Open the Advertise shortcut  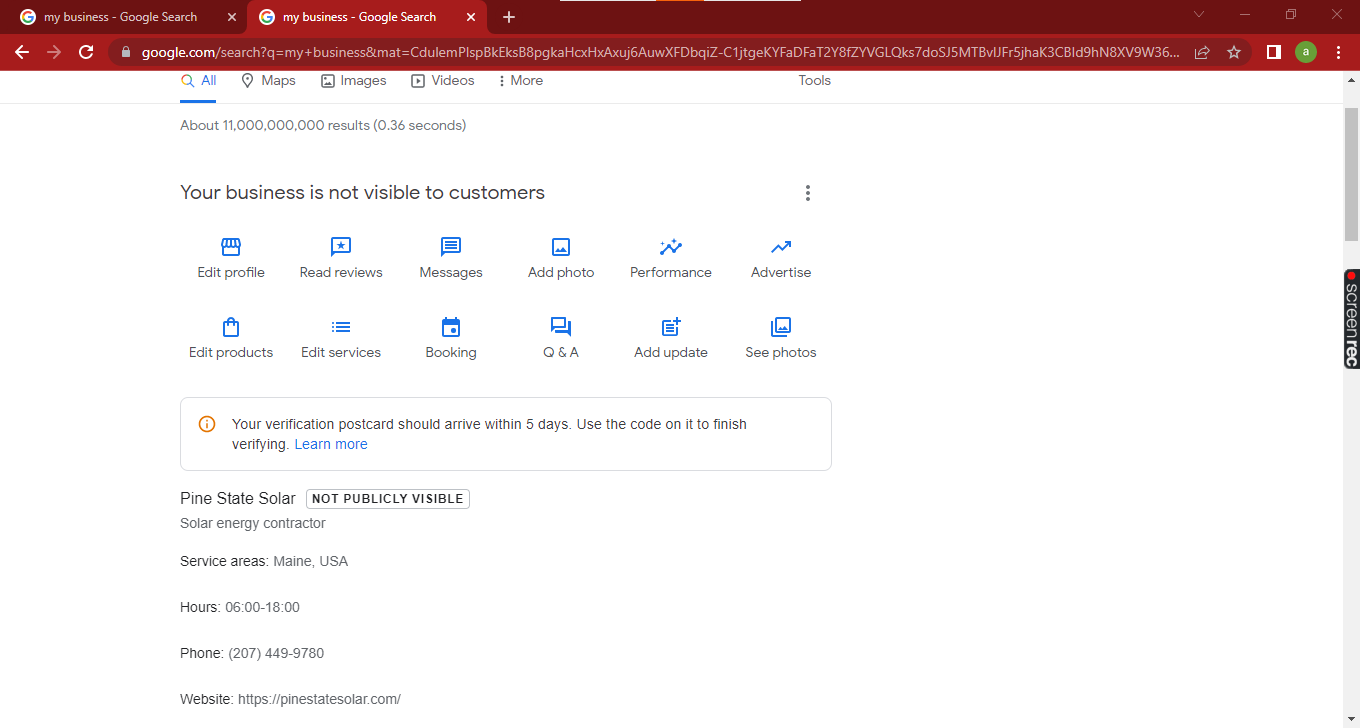pos(781,258)
